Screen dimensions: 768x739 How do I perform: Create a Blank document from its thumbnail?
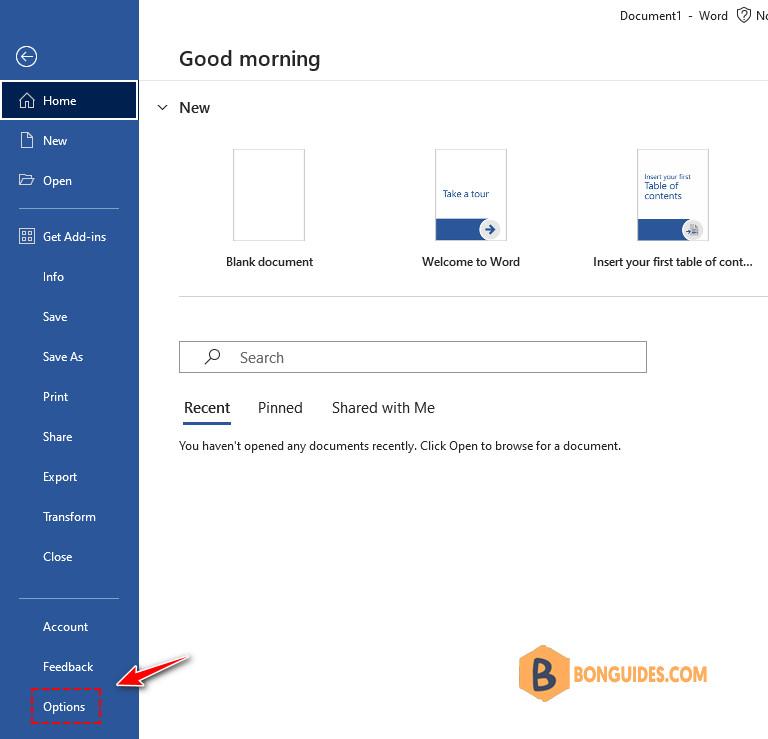(269, 195)
